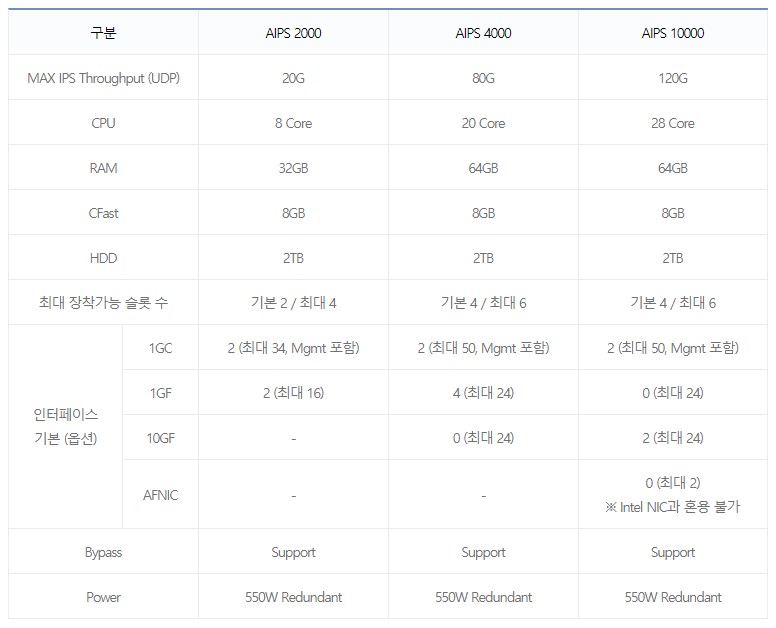Click the 1GC interface label
The height and width of the screenshot is (628, 776).
[160, 348]
